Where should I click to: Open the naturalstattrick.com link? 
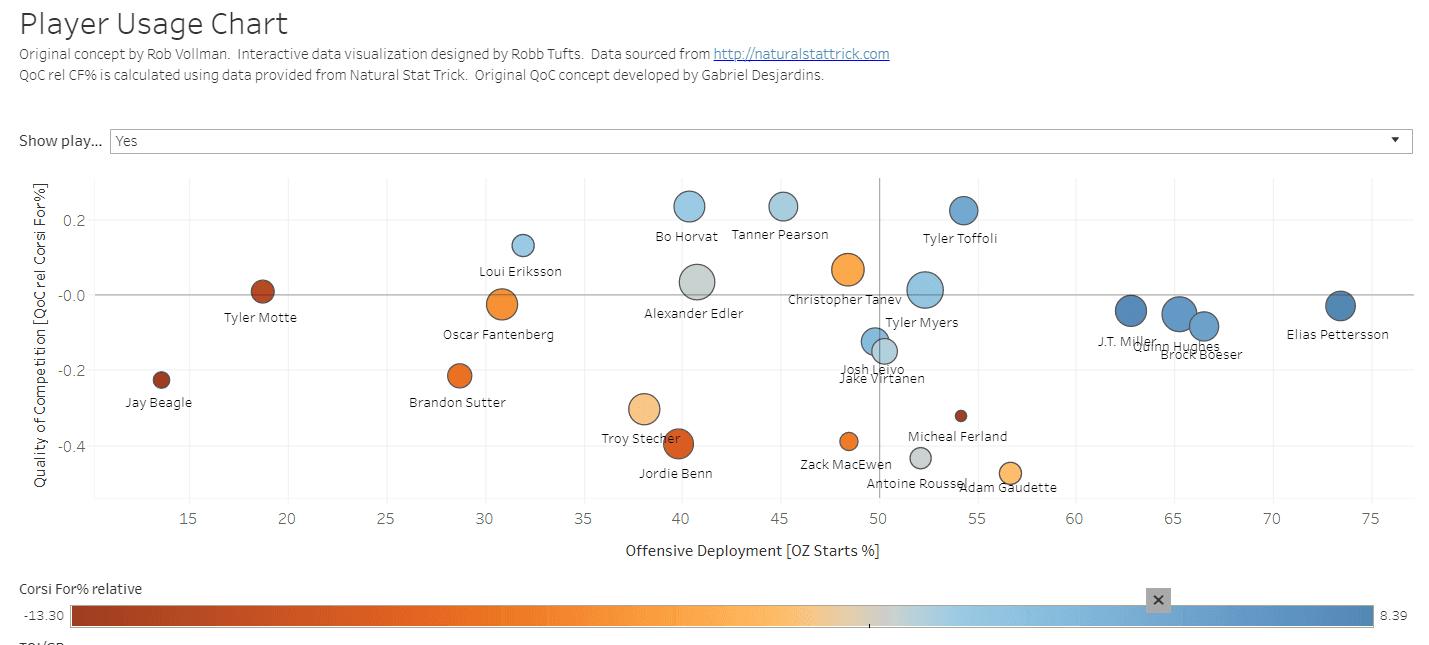[801, 54]
